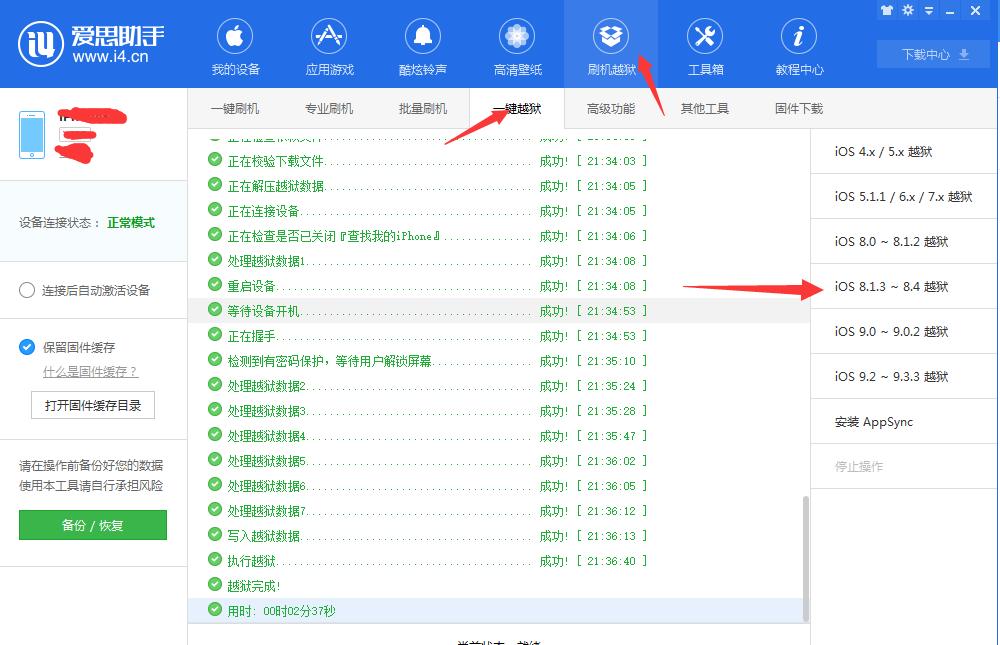Viewport: 1000px width, 645px height.
Task: Switch to the 一键刷机 tab
Action: (237, 108)
